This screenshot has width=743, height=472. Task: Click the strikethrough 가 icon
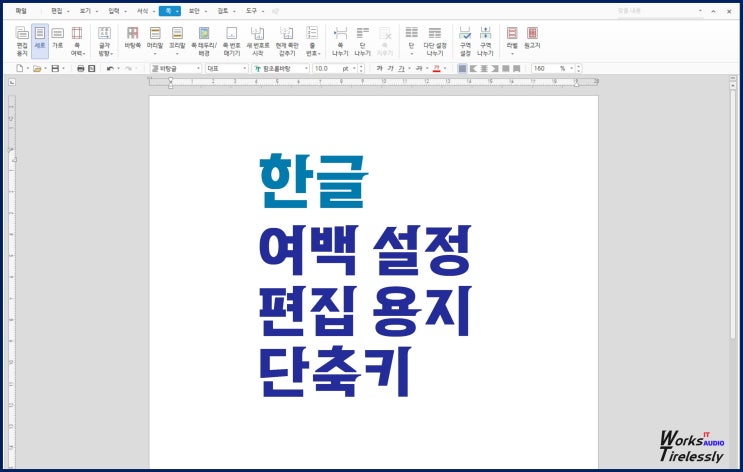tap(419, 68)
